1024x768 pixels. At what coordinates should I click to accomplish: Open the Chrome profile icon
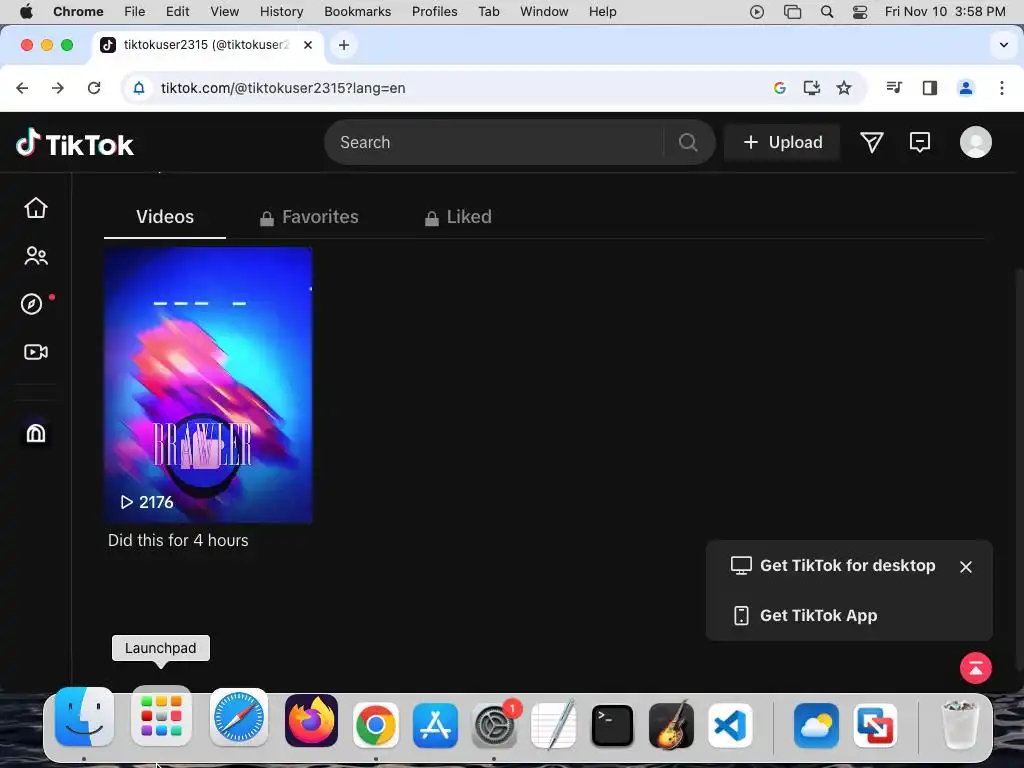pyautogui.click(x=966, y=88)
